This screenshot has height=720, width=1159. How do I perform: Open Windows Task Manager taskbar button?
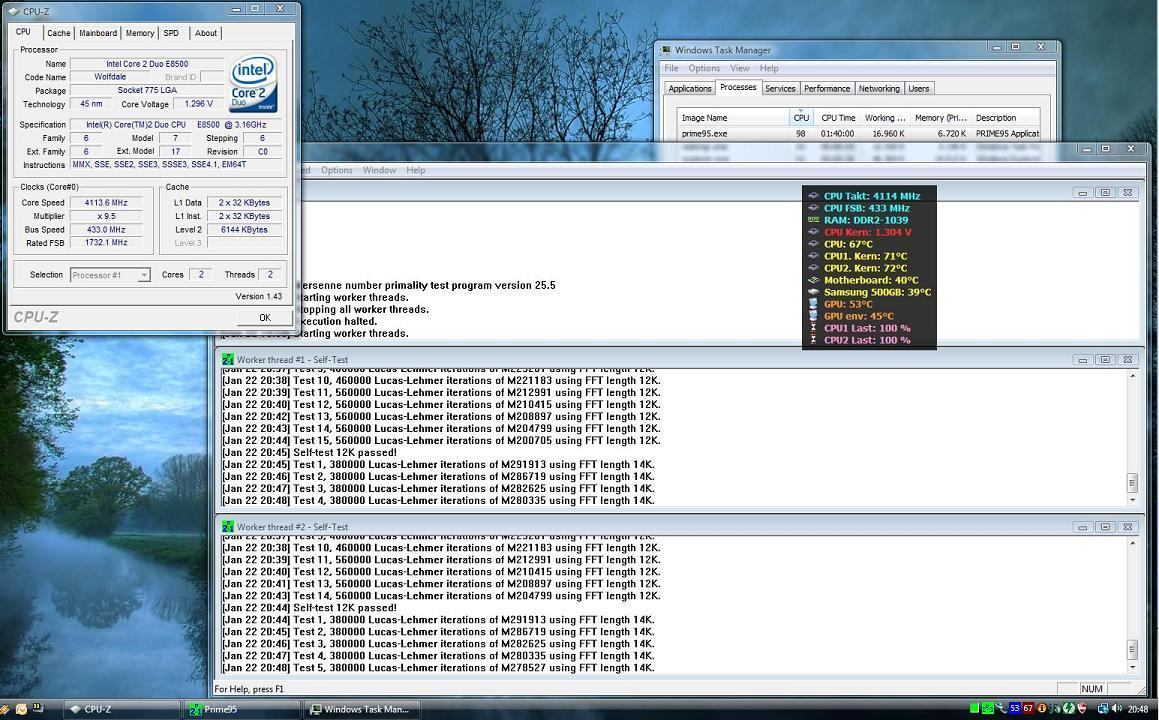pos(362,709)
